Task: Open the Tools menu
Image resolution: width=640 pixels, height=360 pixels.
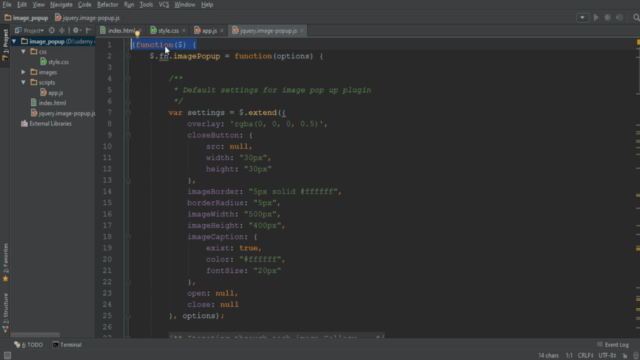Action: (x=146, y=4)
